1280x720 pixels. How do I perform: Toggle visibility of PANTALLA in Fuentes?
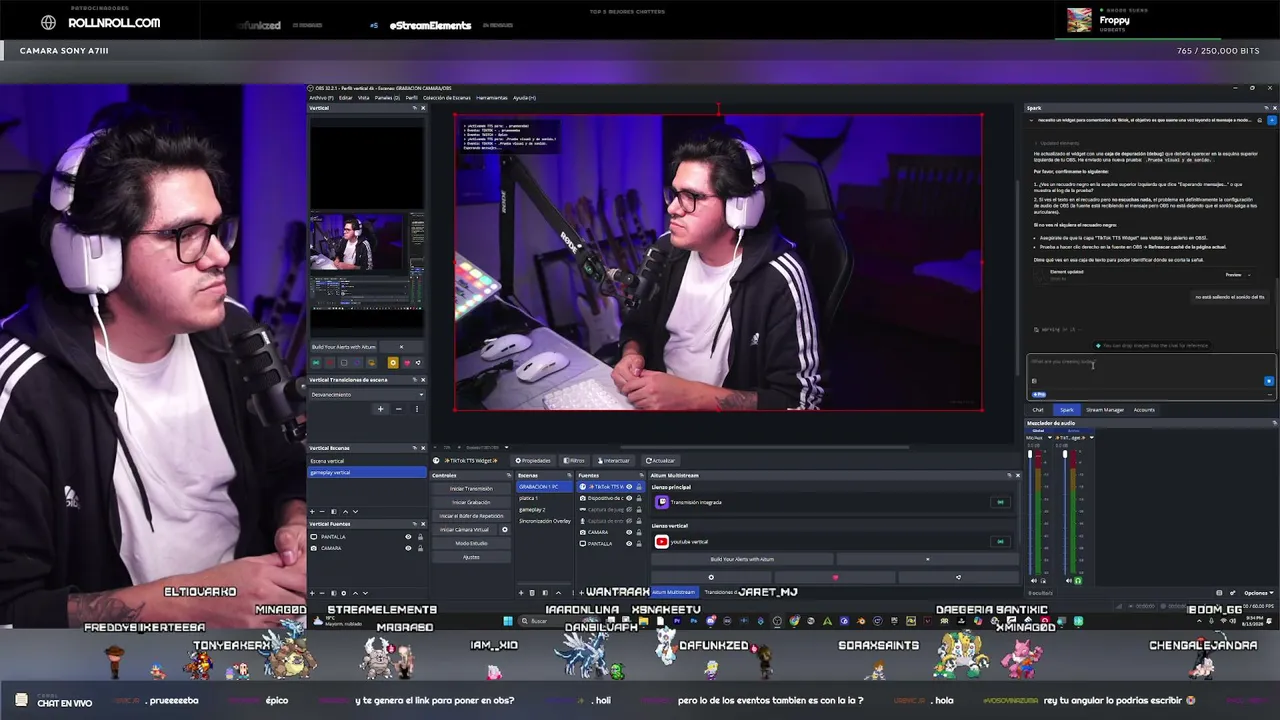pos(629,543)
